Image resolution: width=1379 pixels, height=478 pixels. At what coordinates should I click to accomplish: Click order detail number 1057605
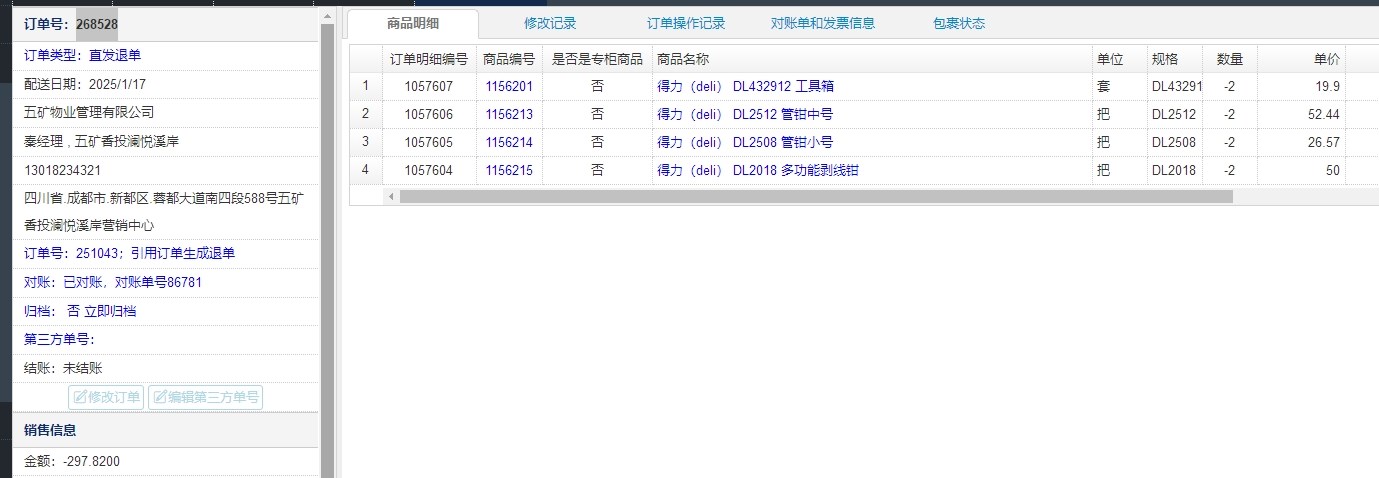click(429, 143)
